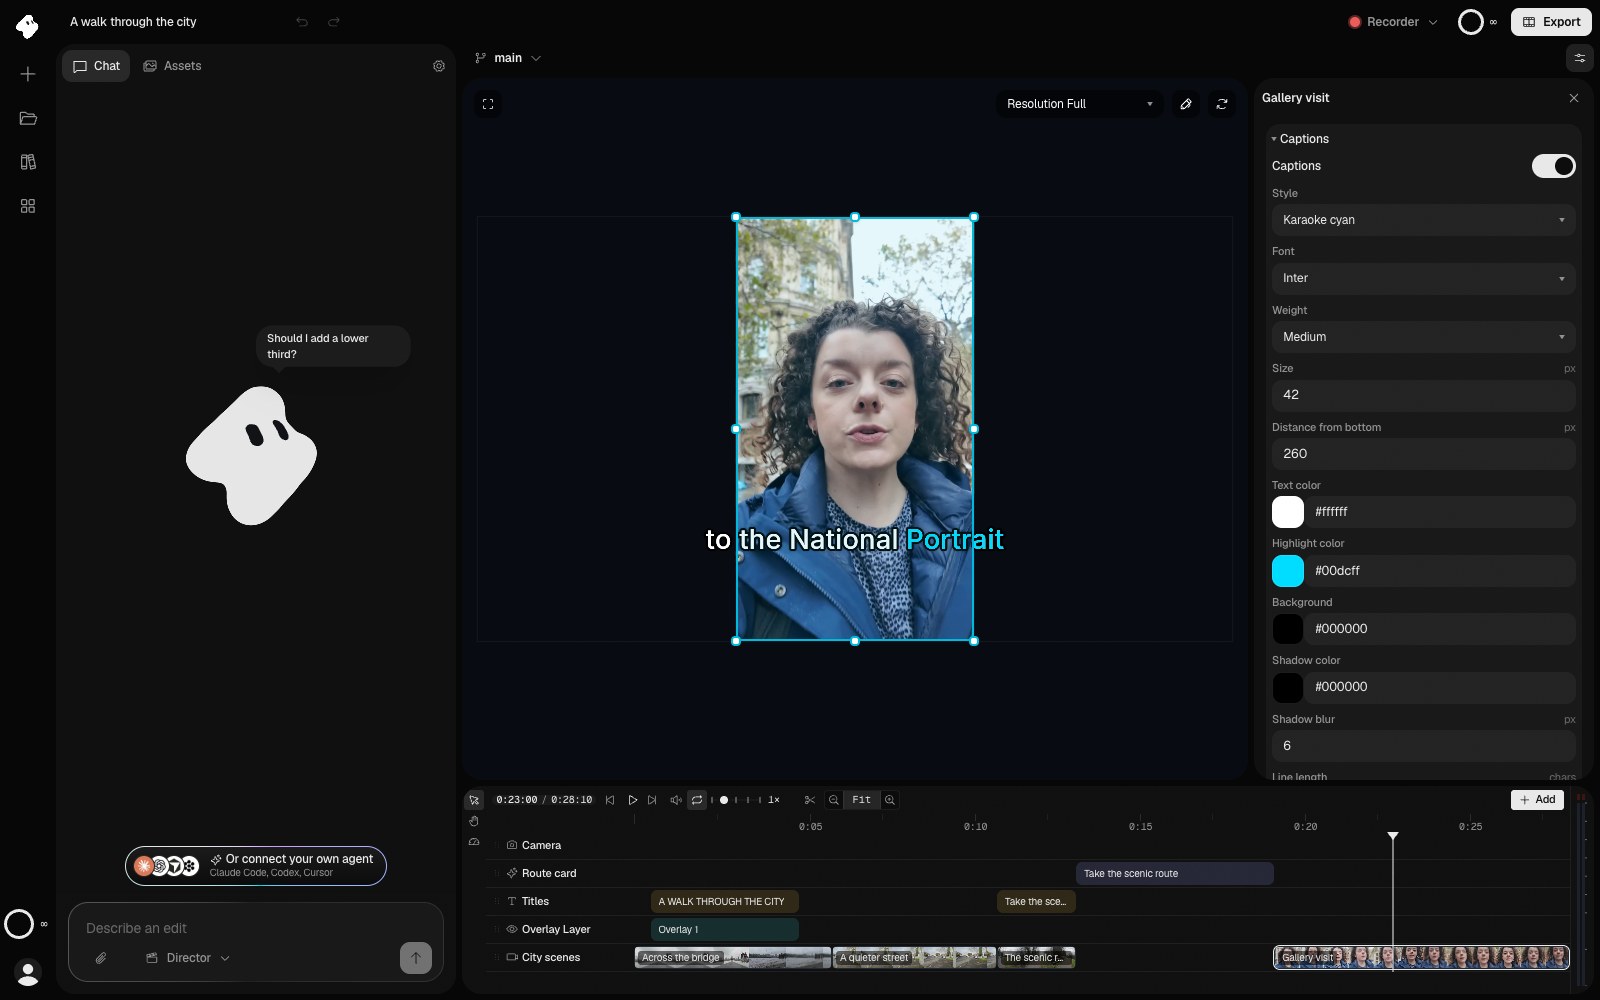Select the pointer selection tool
This screenshot has width=1600, height=1000.
coord(474,800)
